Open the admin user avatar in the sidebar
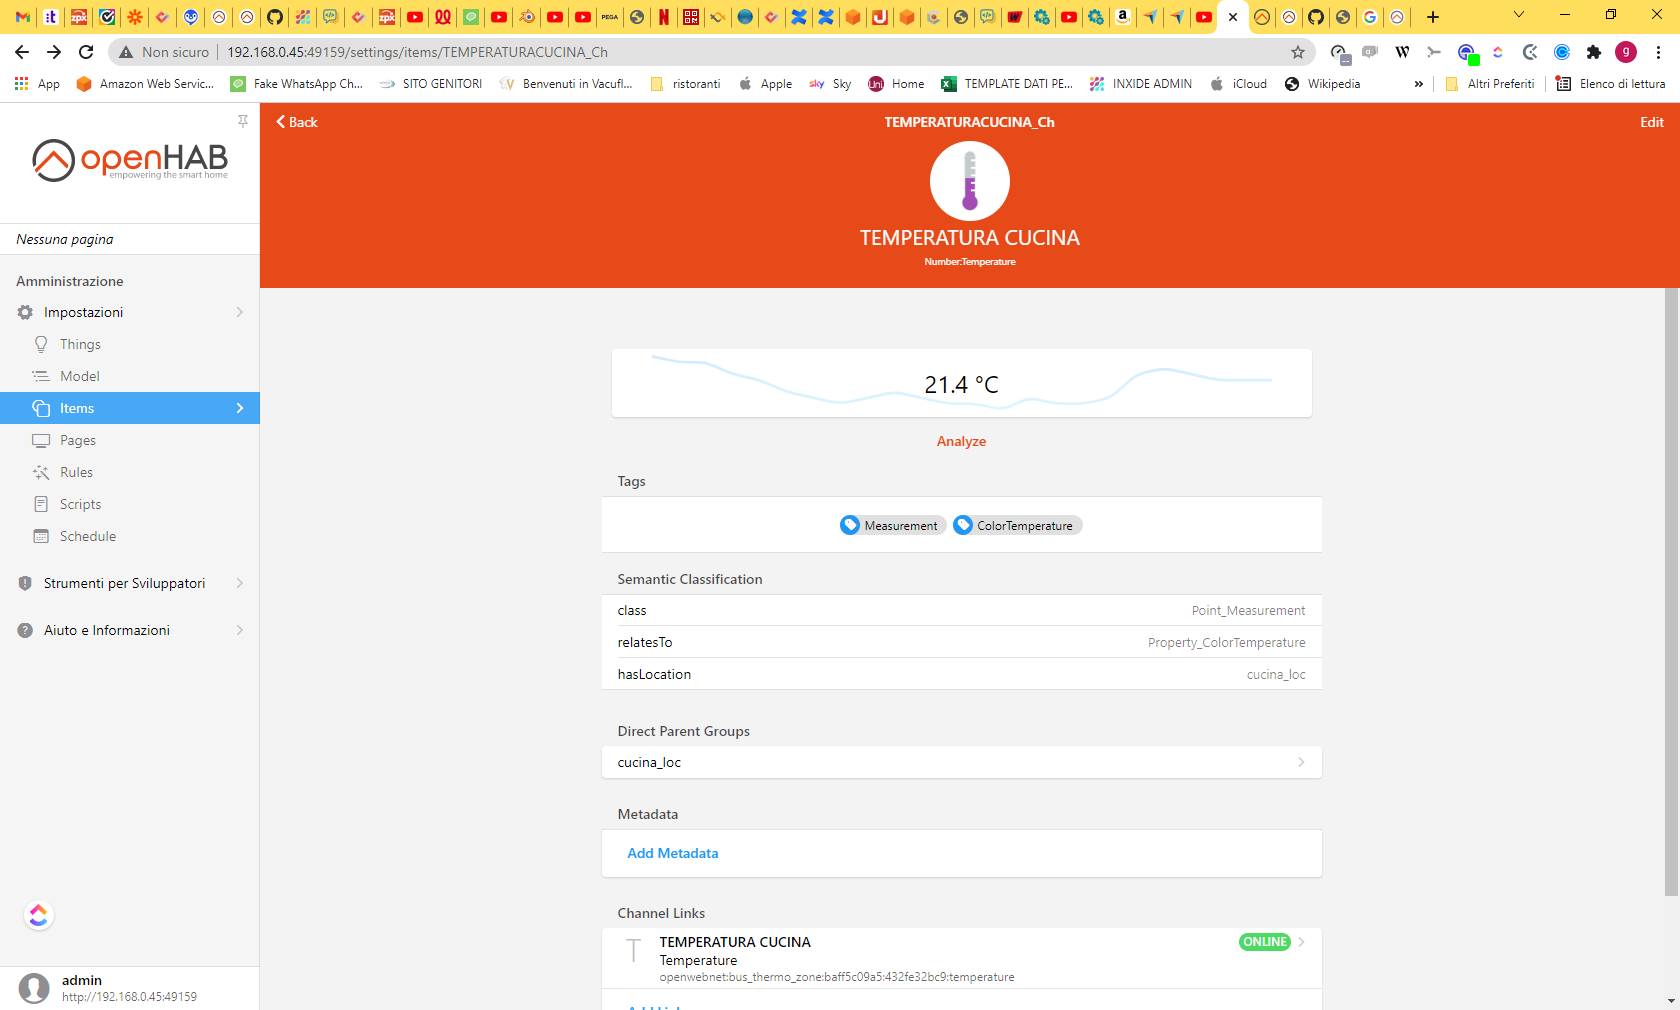The width and height of the screenshot is (1680, 1010). coord(34,988)
